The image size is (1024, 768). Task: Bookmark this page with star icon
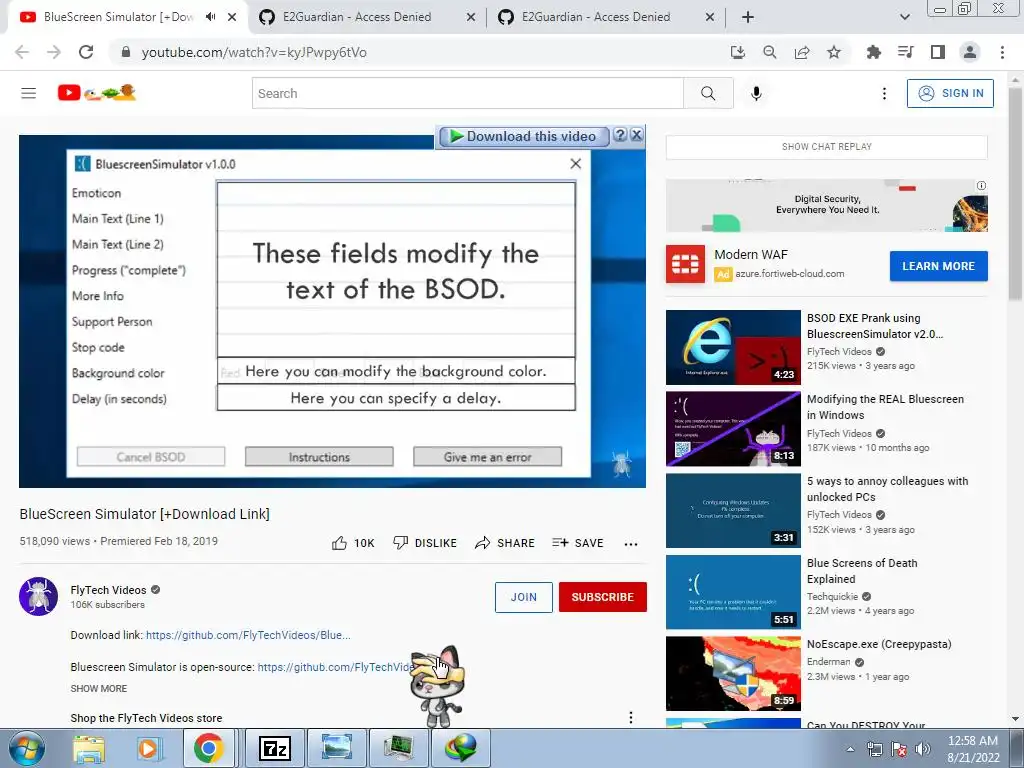(834, 52)
